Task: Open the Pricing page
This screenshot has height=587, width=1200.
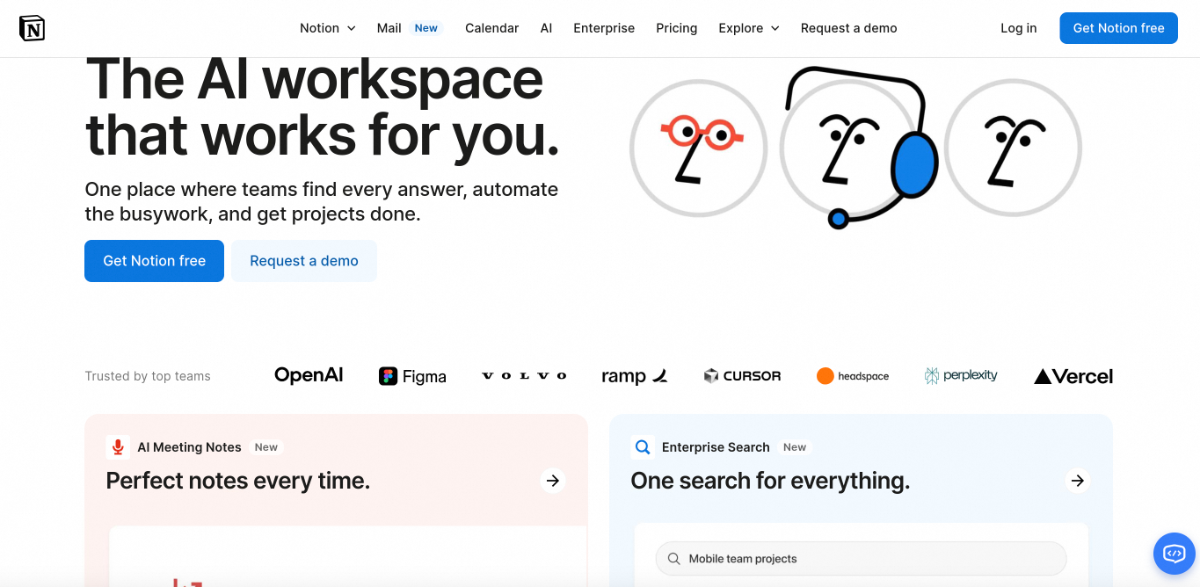Action: 676,28
